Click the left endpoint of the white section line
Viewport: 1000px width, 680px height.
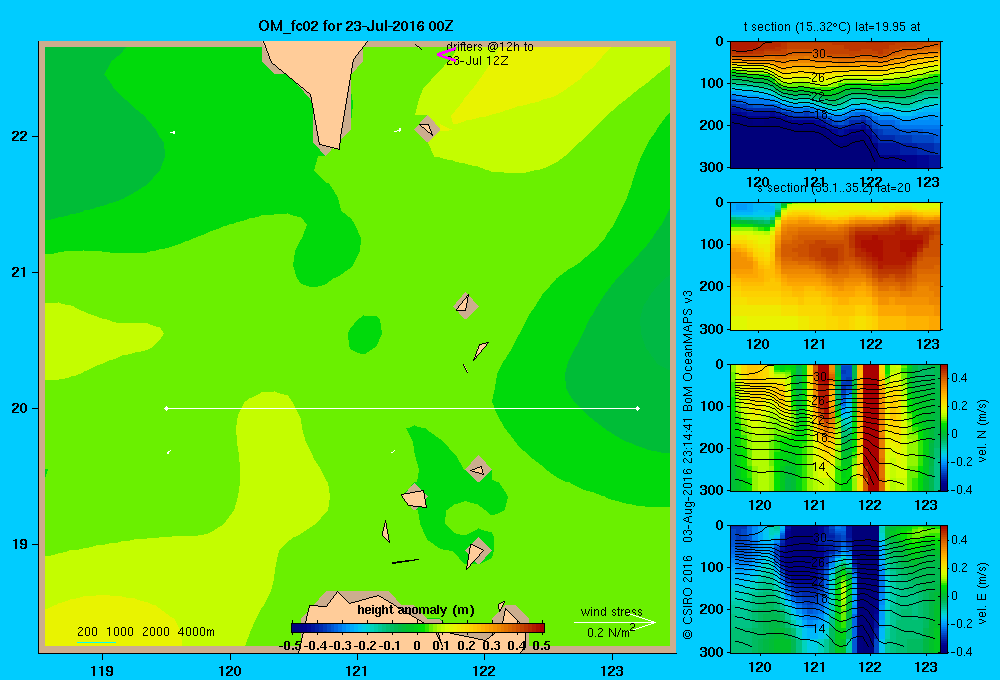coord(166,408)
